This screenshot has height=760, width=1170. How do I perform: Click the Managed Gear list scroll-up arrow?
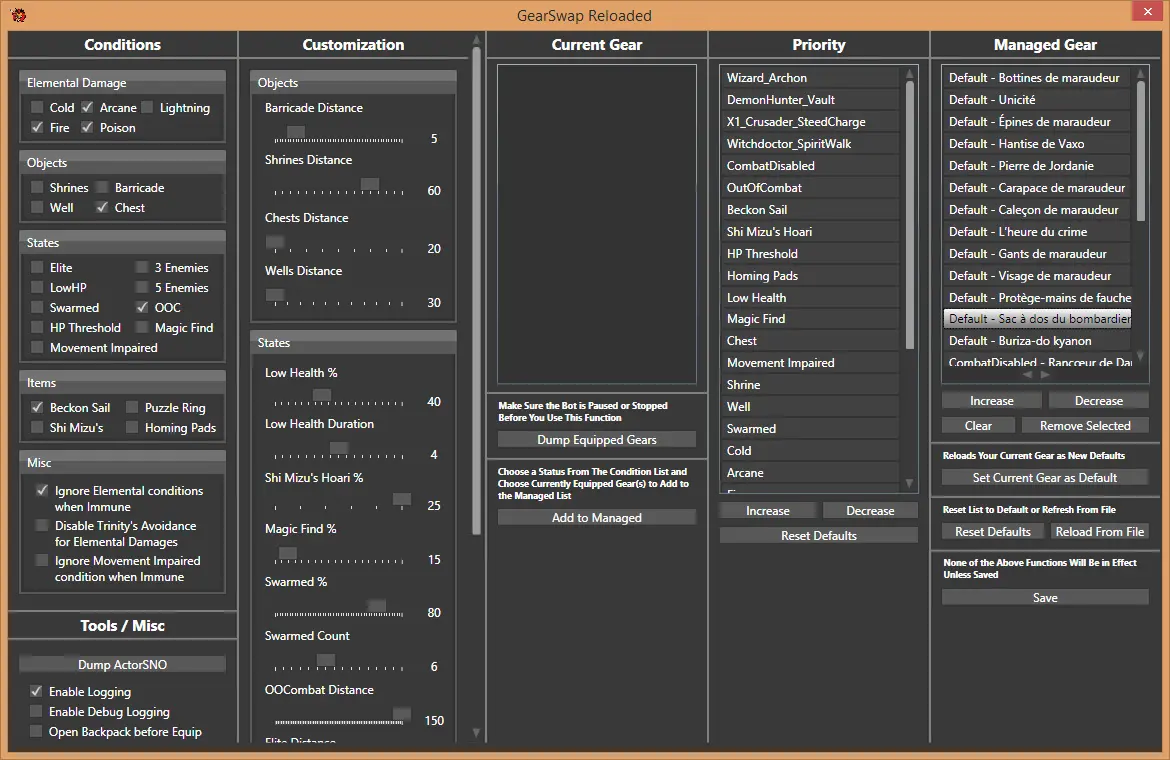(1141, 73)
